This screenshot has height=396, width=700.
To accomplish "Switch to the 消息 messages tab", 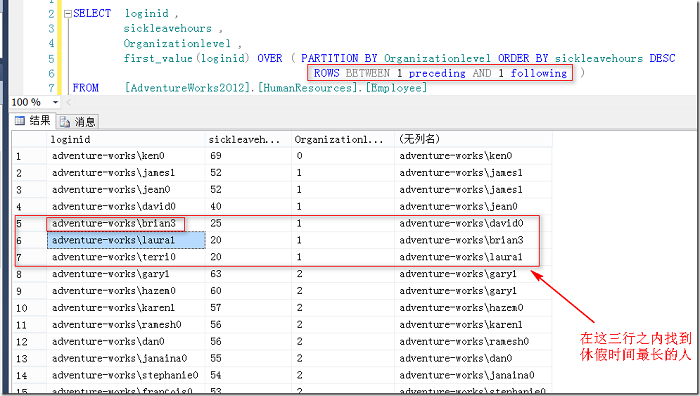I will click(x=78, y=121).
